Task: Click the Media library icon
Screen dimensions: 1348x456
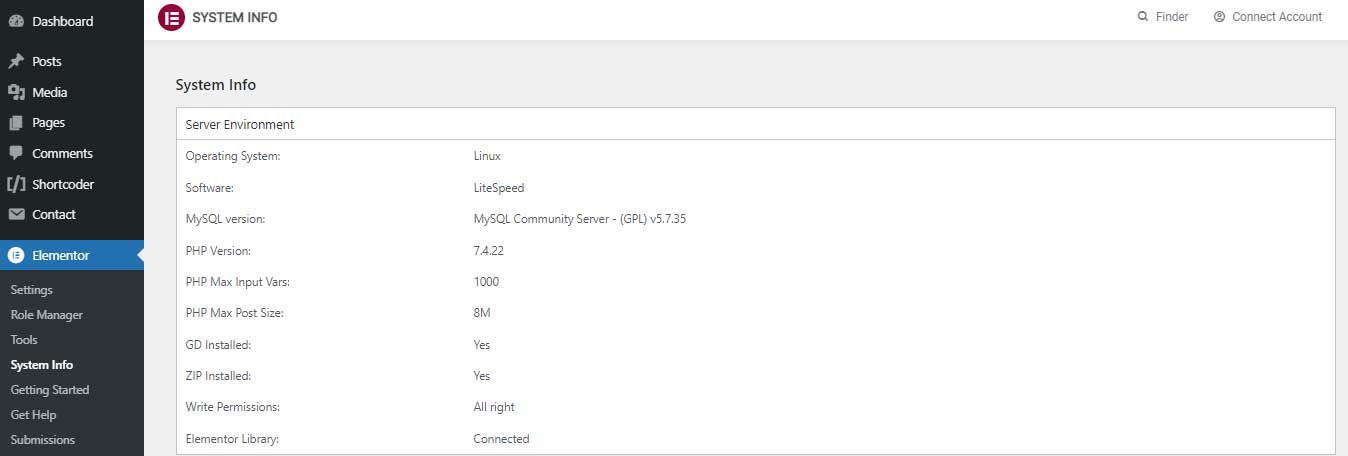Action: [x=16, y=92]
